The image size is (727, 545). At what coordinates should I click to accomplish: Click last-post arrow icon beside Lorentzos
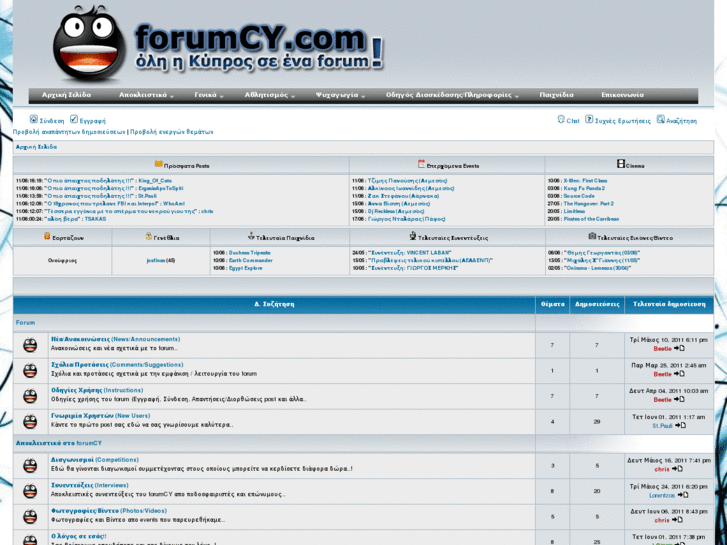(x=683, y=495)
